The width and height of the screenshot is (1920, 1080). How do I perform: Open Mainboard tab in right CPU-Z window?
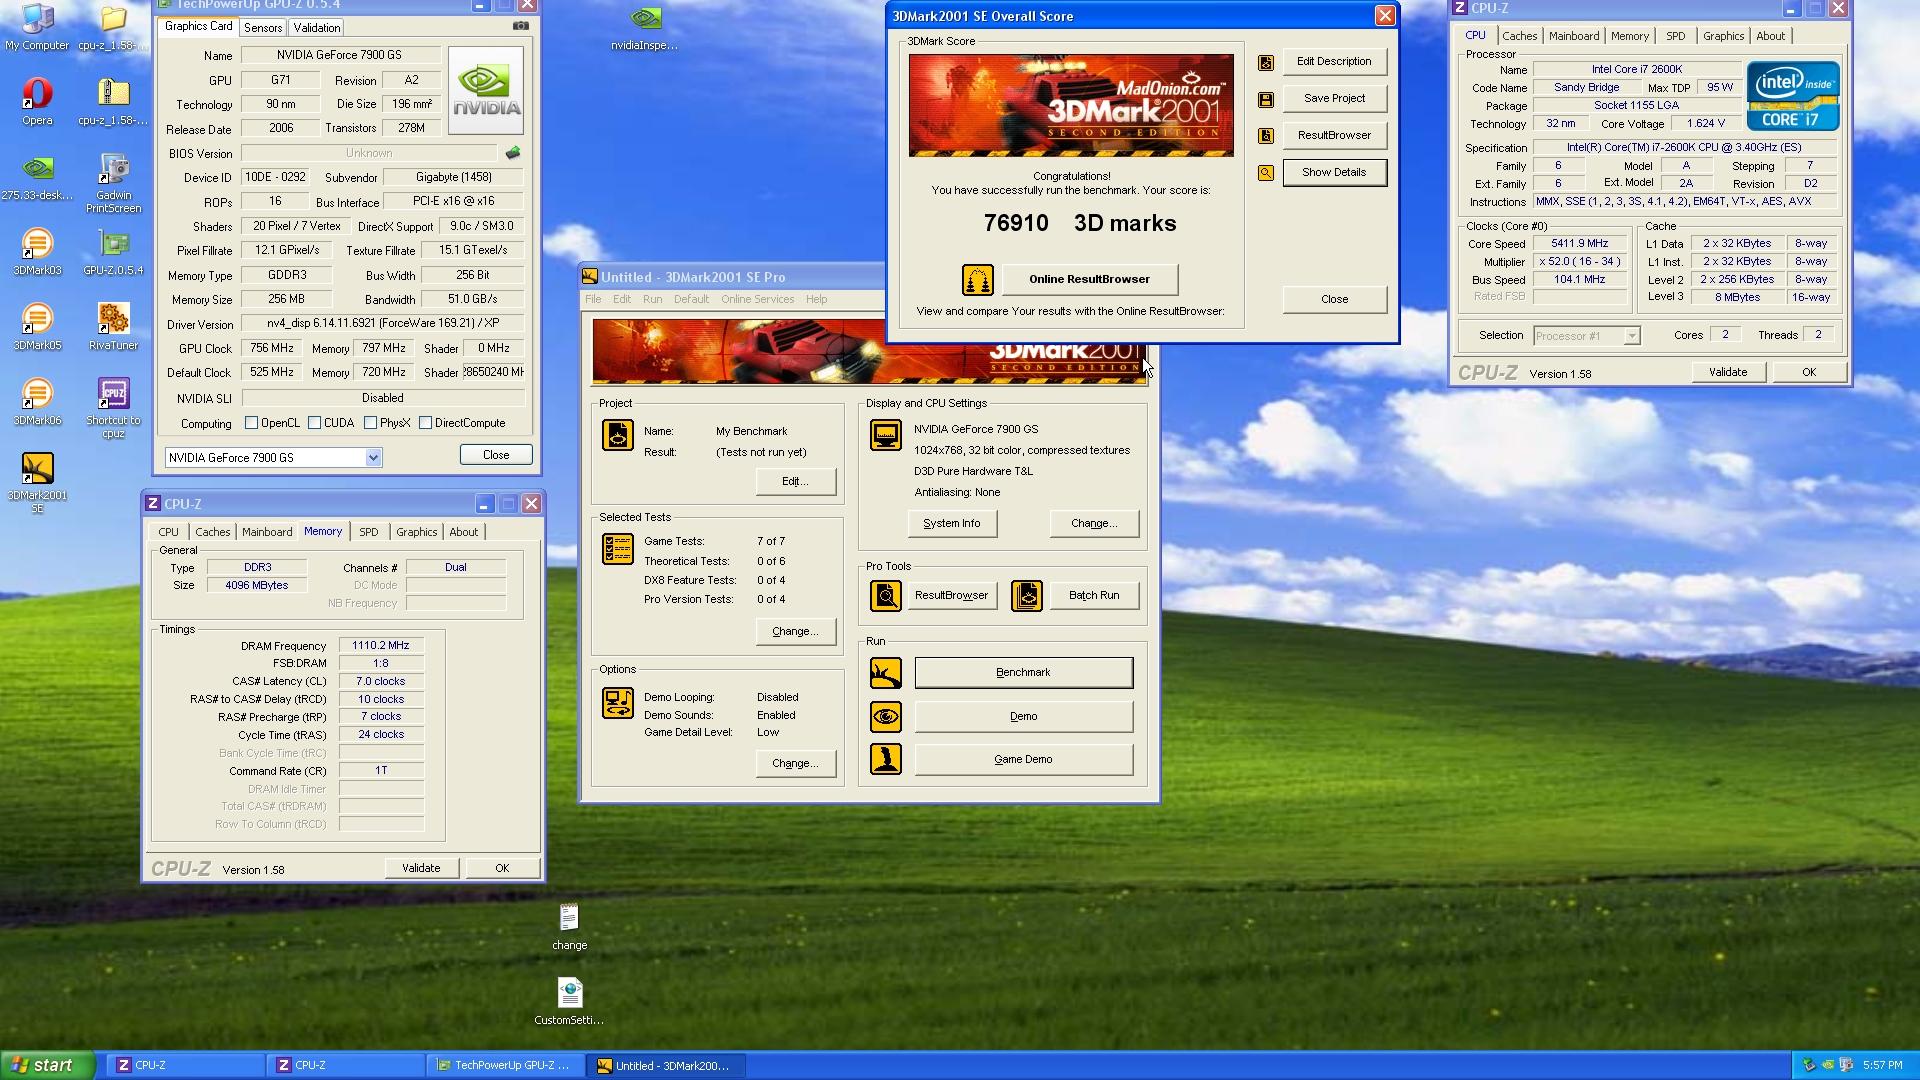click(x=1574, y=36)
